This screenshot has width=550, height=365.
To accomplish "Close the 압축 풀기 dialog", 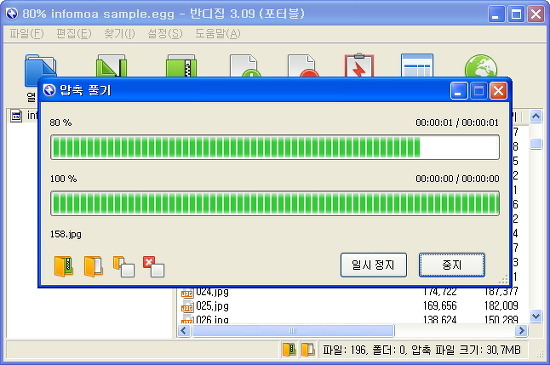I will point(498,91).
